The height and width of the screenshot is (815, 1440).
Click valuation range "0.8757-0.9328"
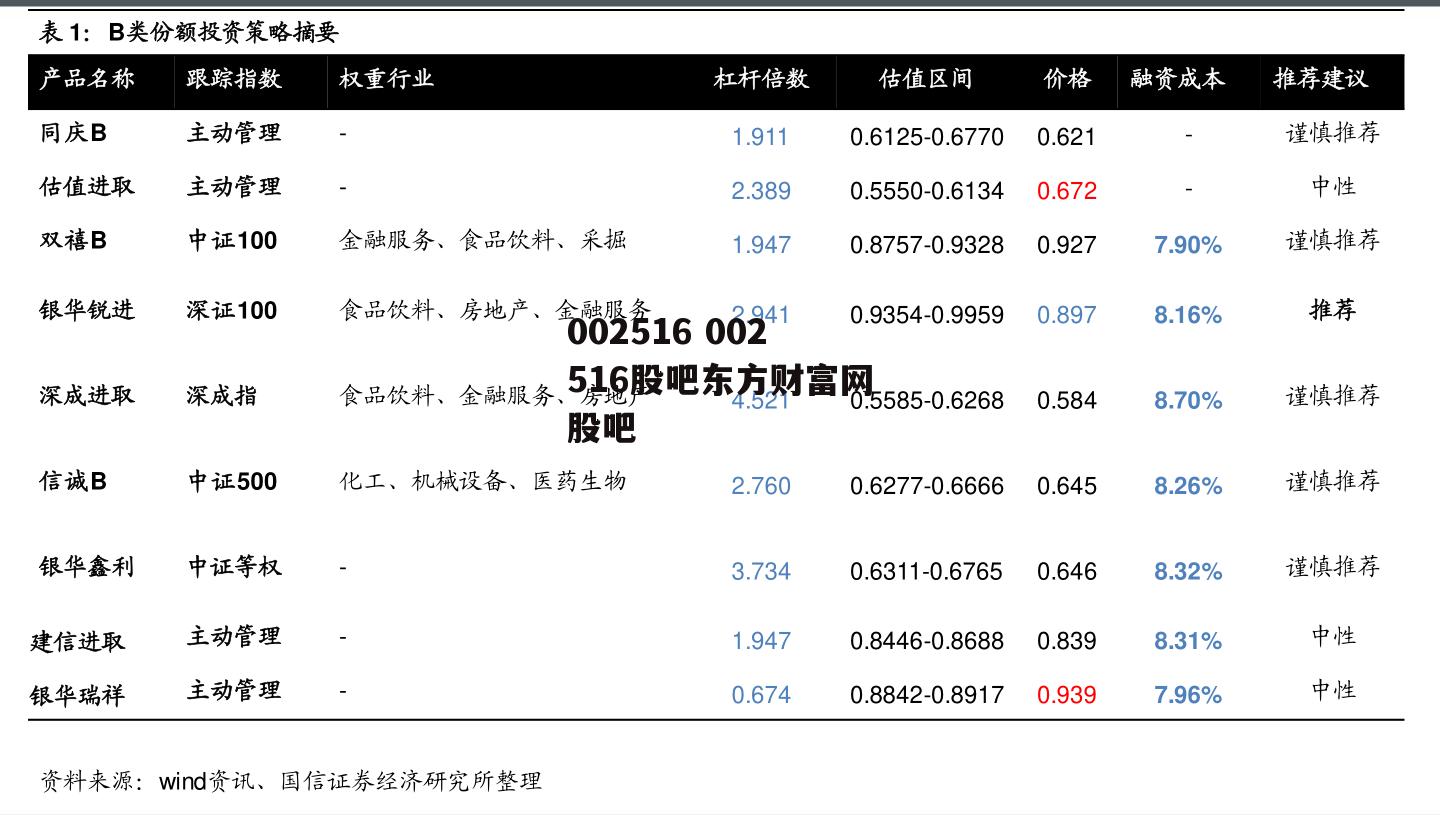point(927,245)
